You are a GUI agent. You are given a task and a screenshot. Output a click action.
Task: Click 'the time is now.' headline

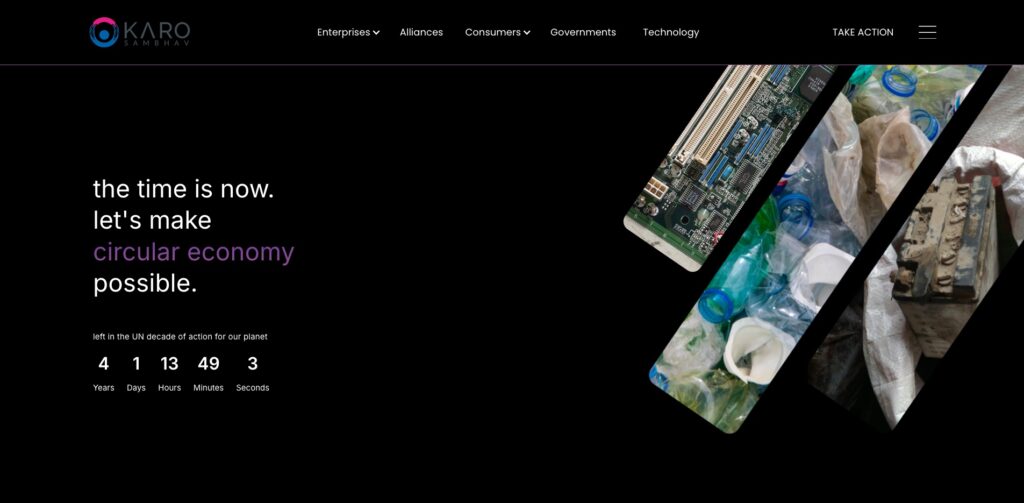pos(184,189)
